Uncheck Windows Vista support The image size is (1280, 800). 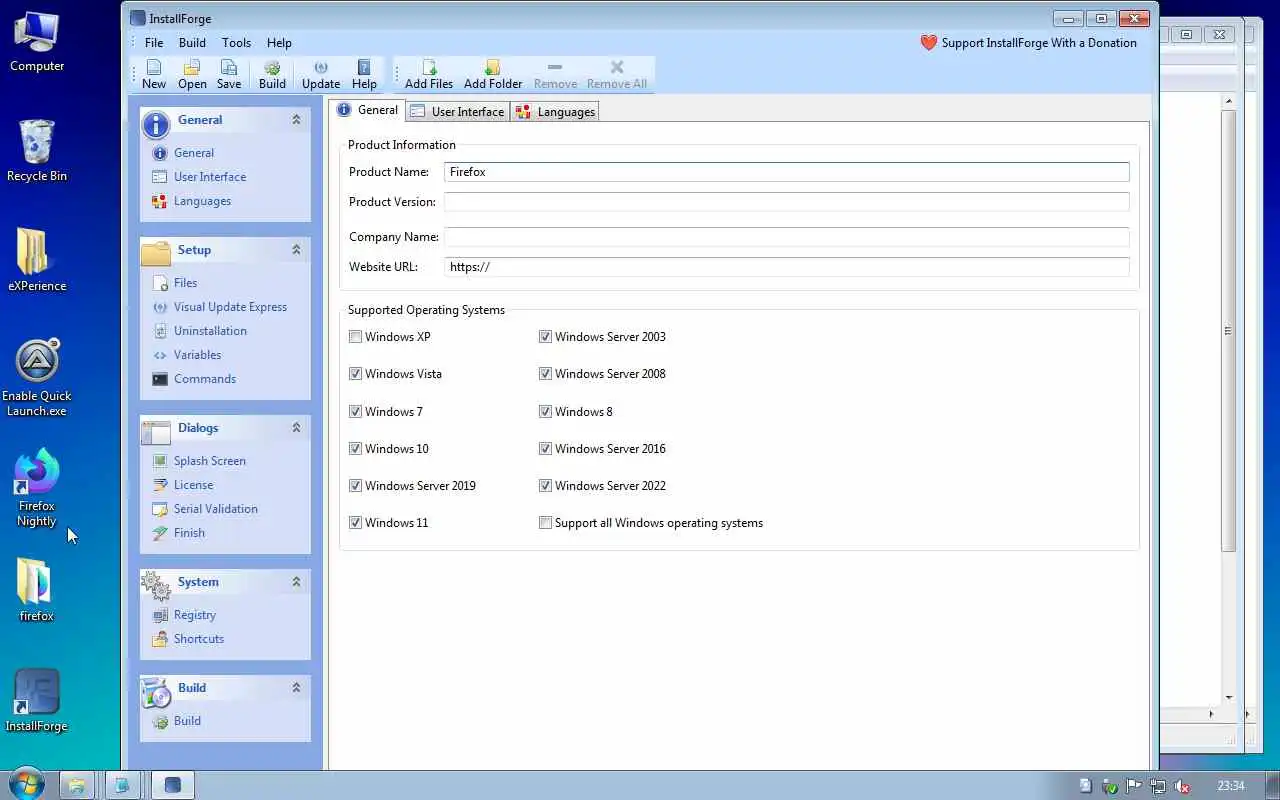tap(355, 374)
